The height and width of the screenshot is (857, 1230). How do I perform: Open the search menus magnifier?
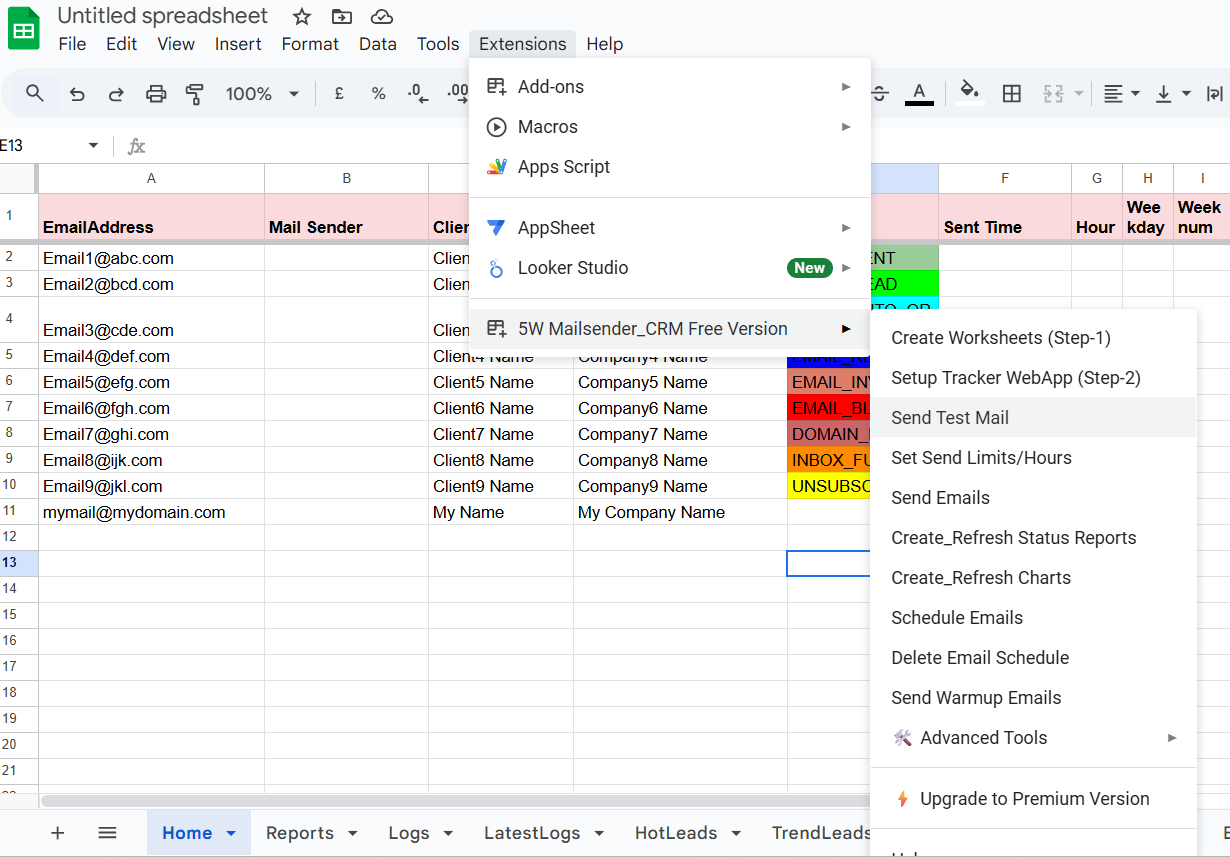[35, 93]
